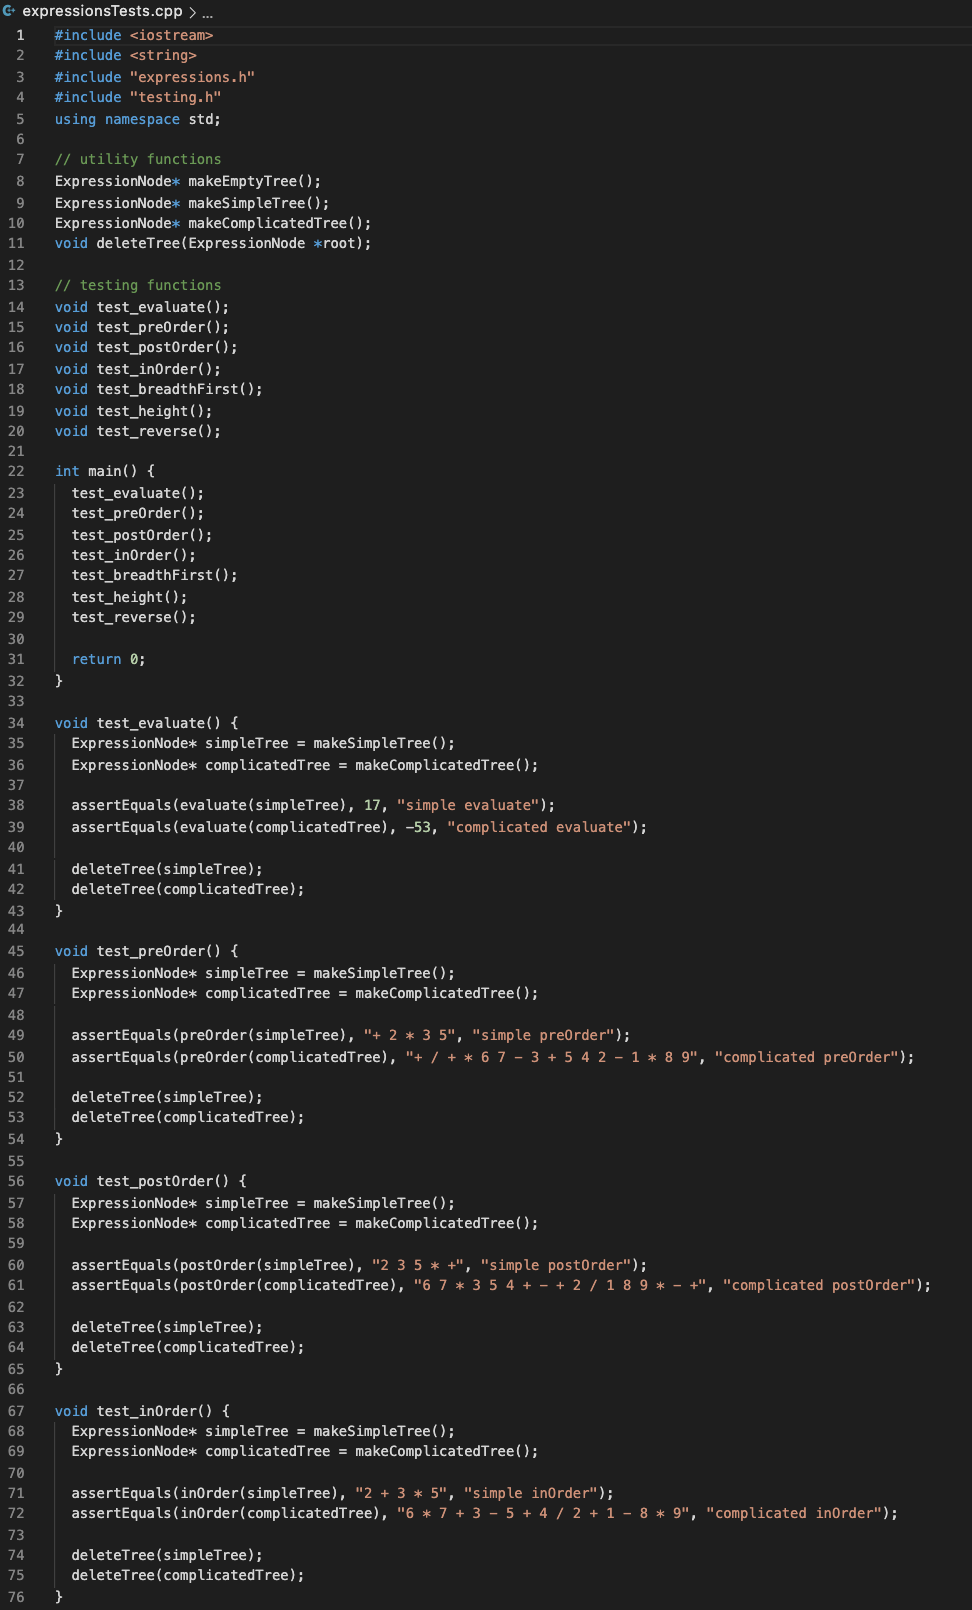Viewport: 972px width, 1610px height.
Task: Click the "complicated inOrder" string literal
Action: (794, 1513)
